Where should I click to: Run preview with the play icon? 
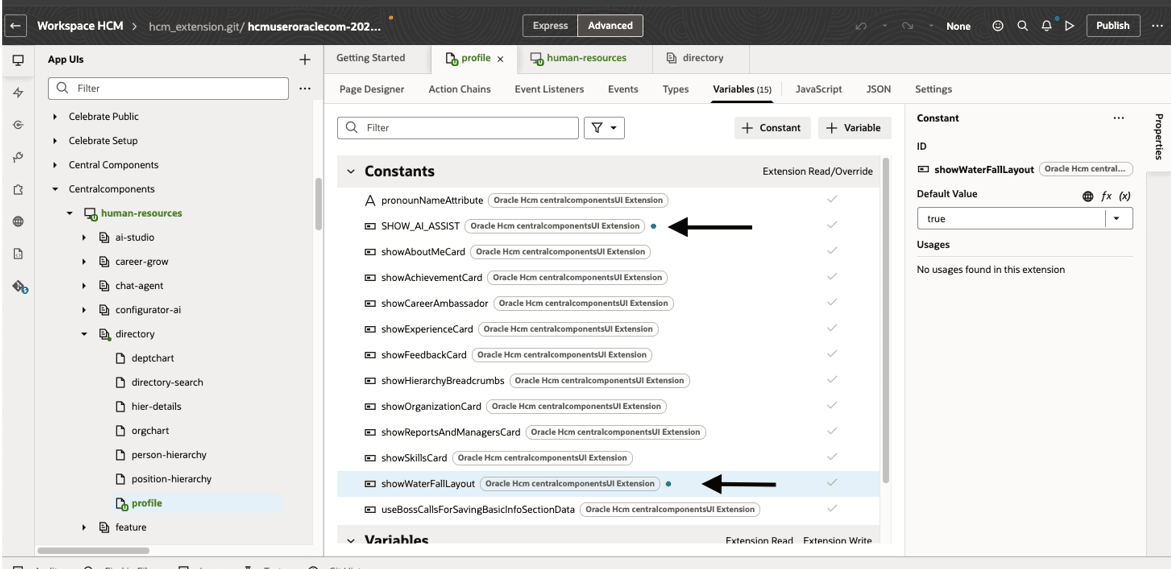coord(1069,25)
